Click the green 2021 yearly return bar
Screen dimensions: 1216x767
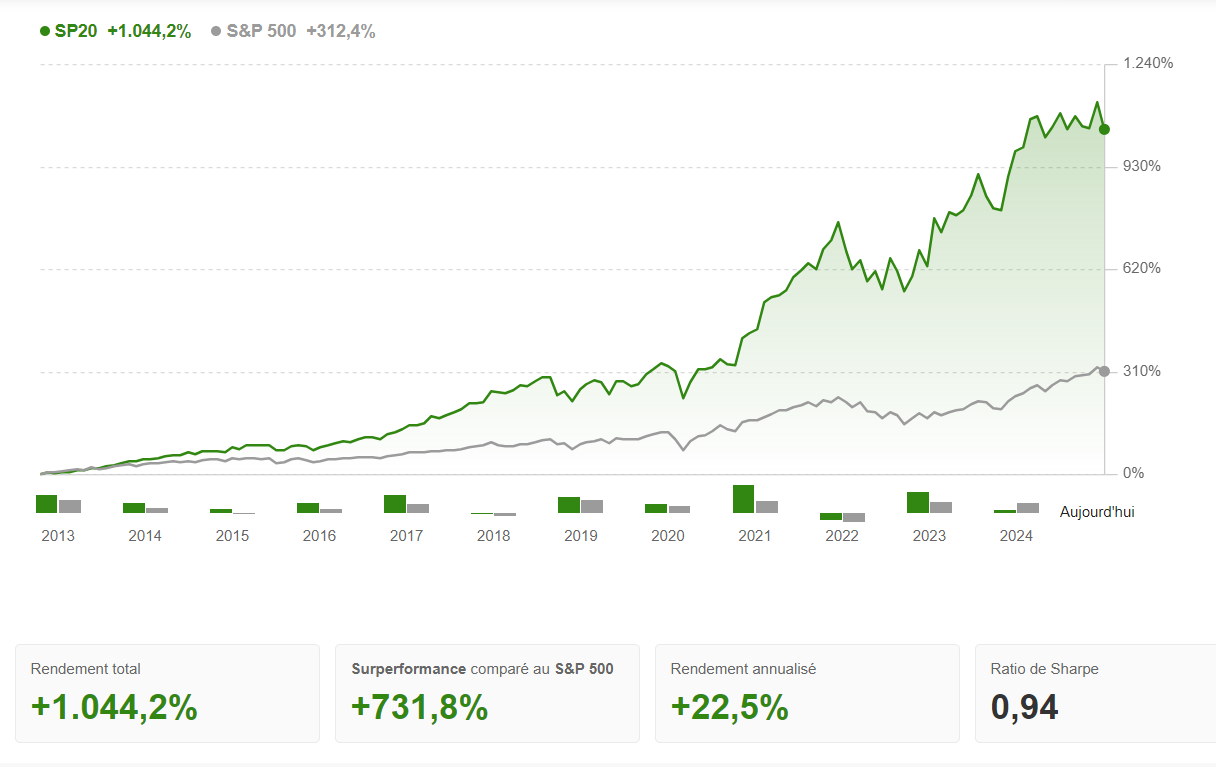pos(743,499)
